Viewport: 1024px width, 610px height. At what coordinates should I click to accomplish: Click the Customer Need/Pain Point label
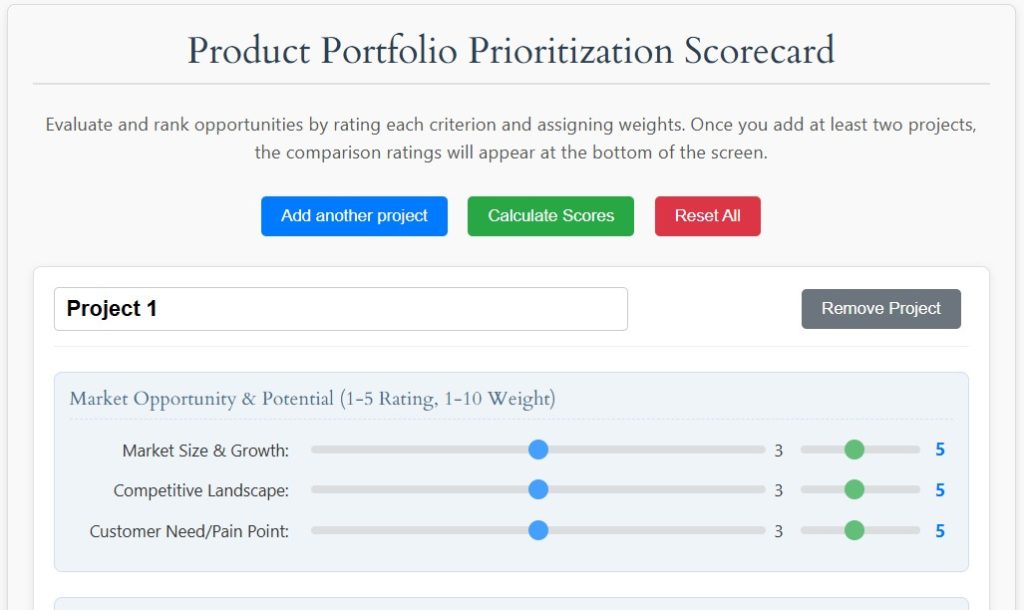(x=189, y=531)
